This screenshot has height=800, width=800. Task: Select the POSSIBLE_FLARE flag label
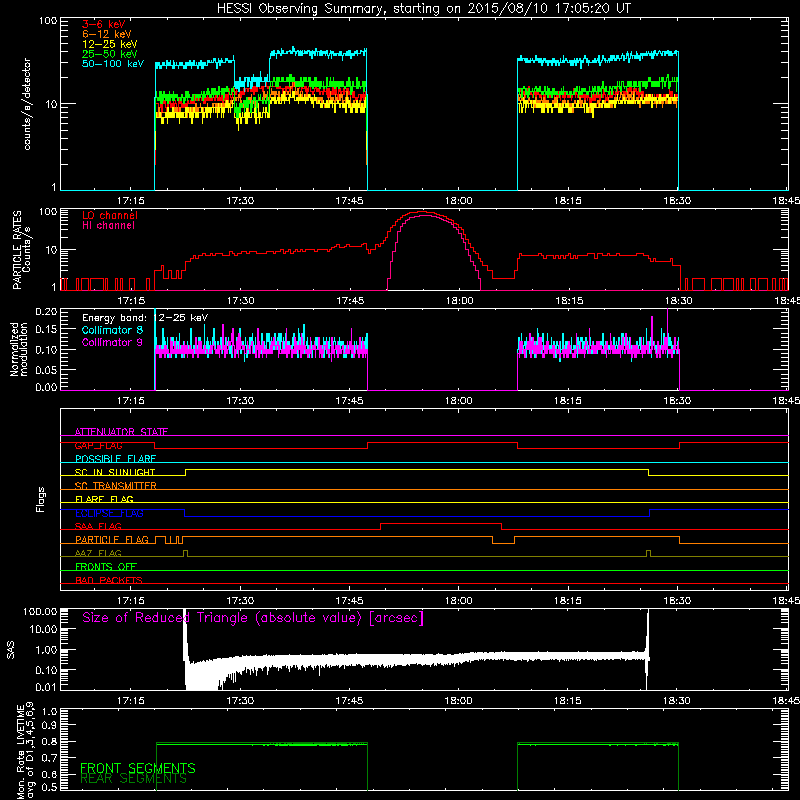(x=115, y=459)
